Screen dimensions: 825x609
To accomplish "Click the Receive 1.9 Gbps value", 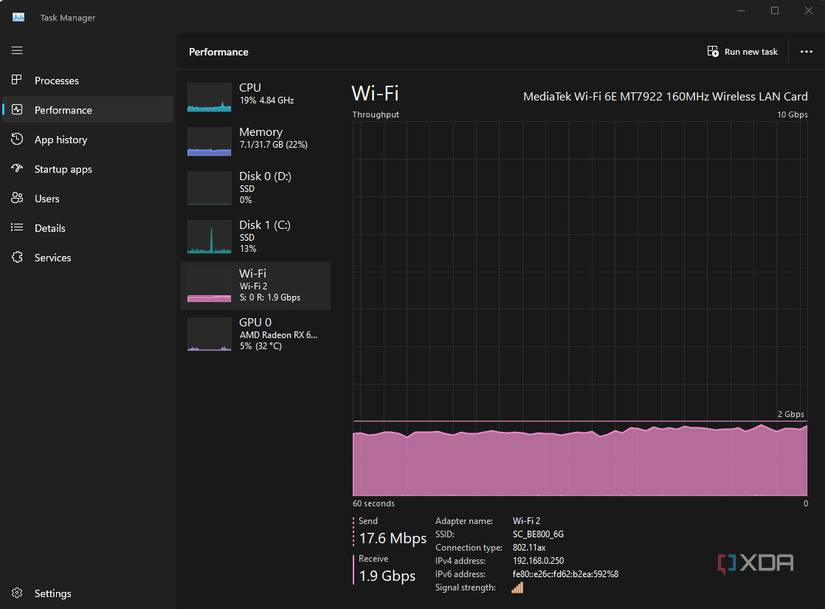I will tap(387, 576).
